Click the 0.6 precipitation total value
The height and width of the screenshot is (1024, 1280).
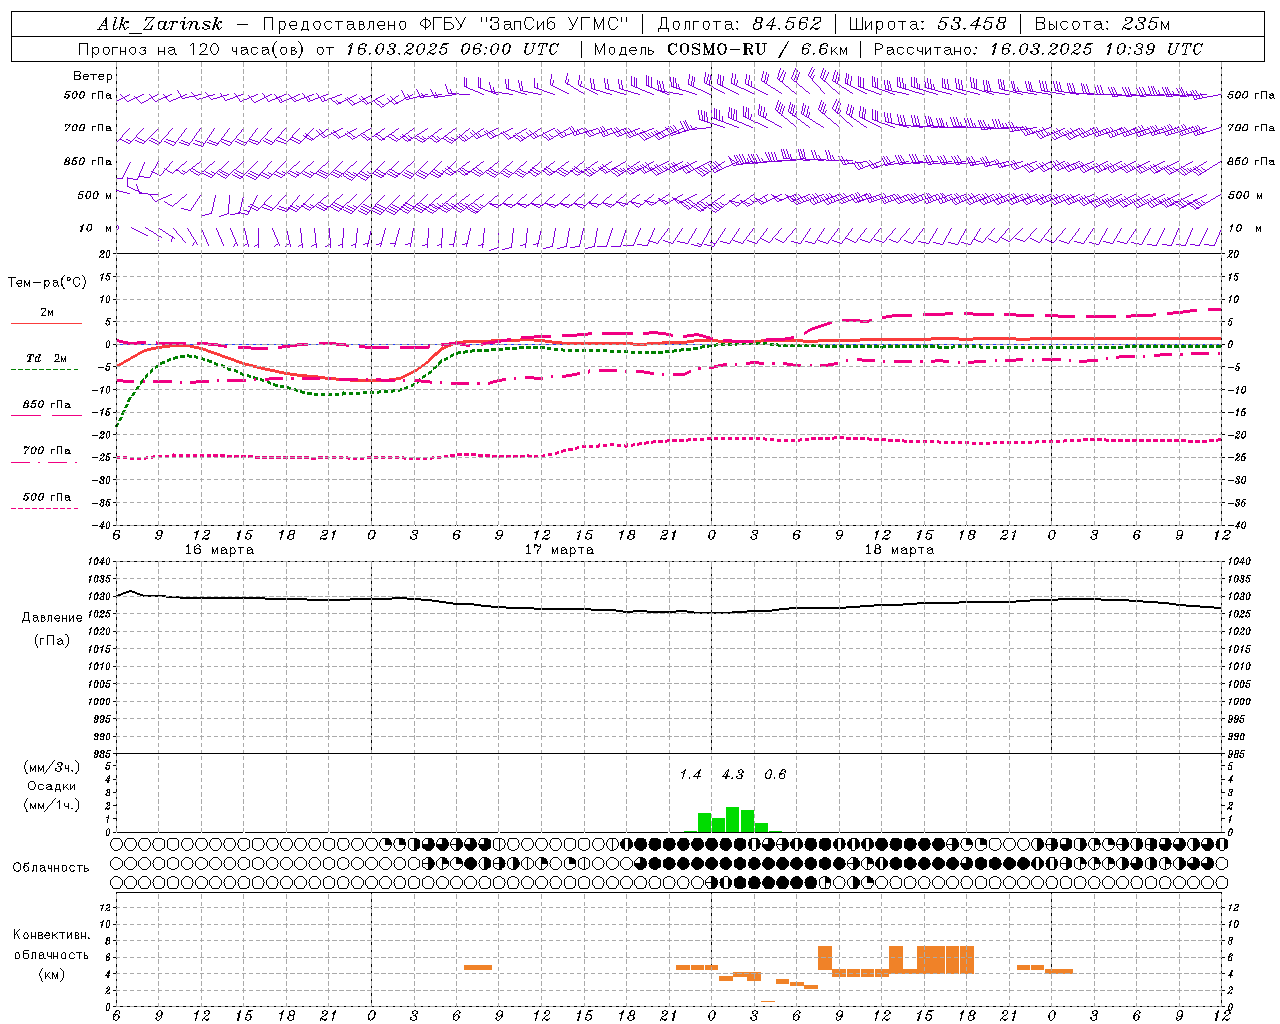(x=775, y=774)
